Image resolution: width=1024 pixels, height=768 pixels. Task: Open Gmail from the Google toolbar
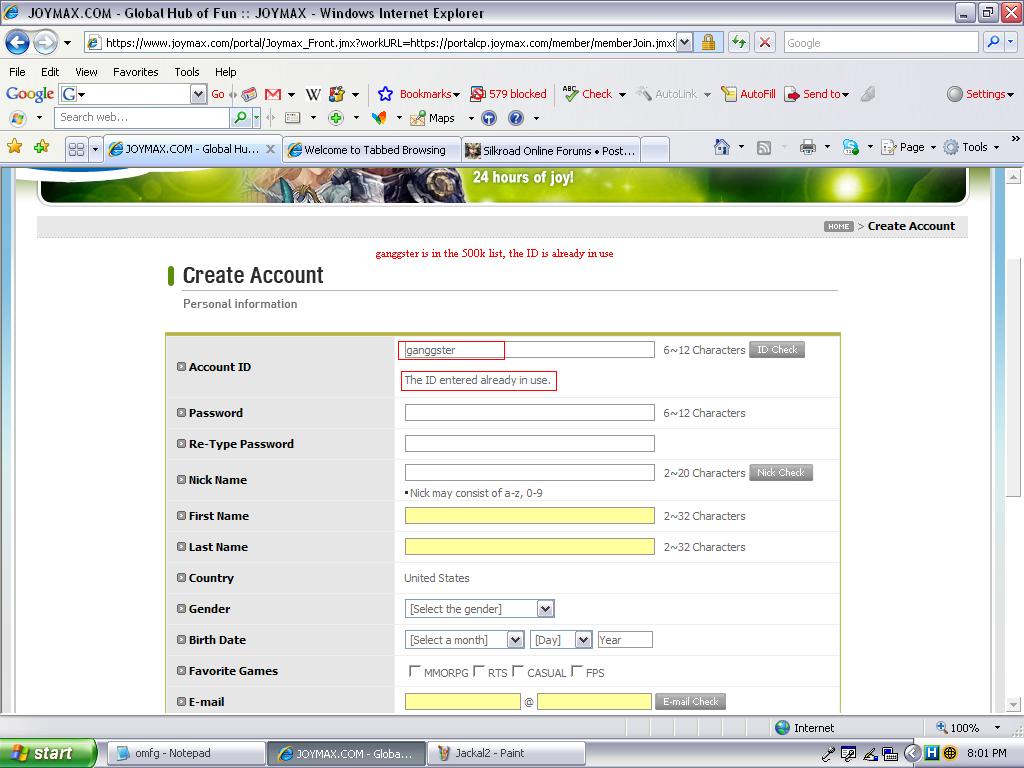point(273,94)
